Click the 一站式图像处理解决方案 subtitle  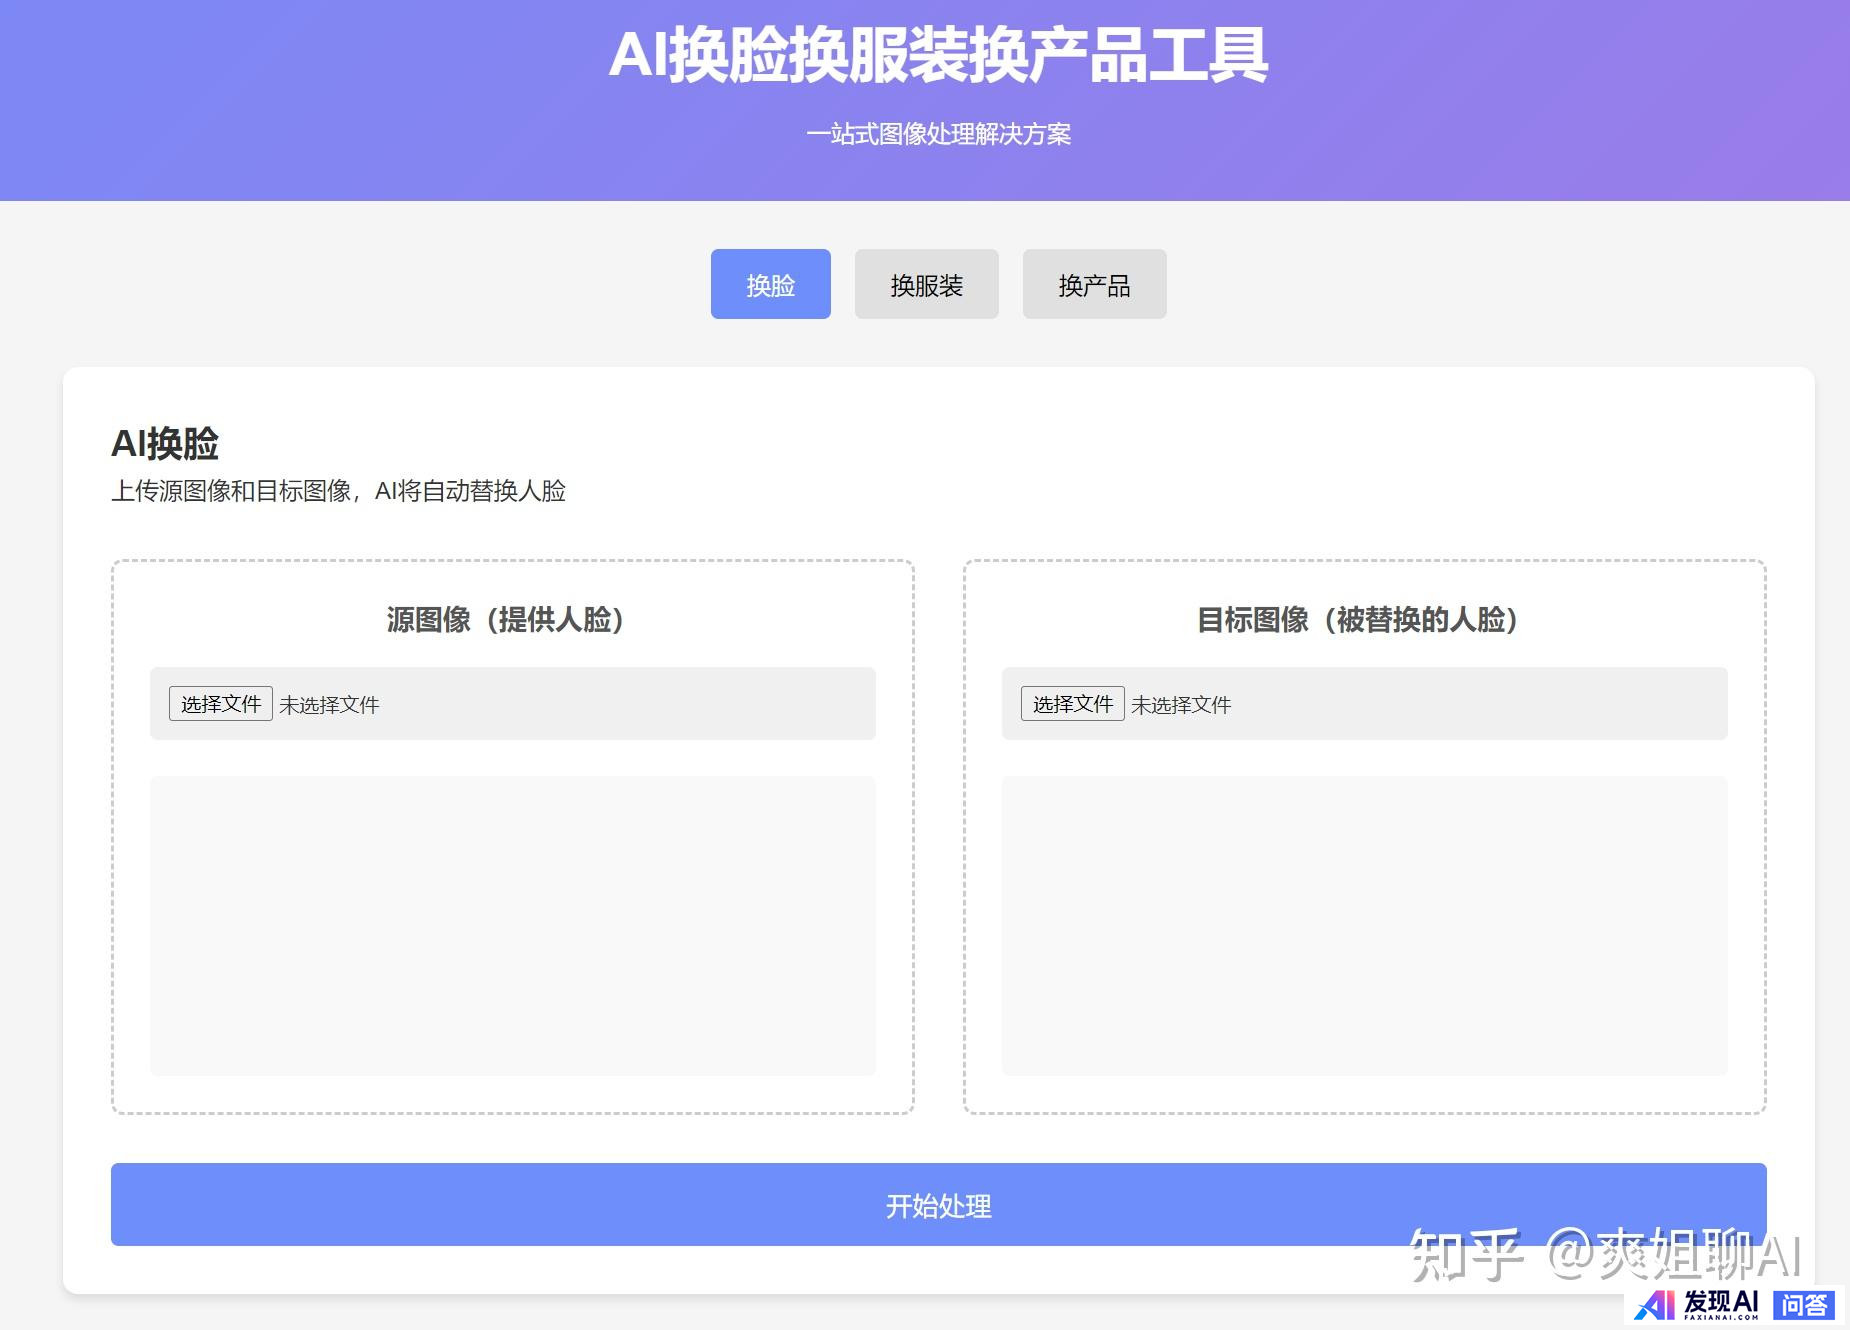pyautogui.click(x=938, y=134)
